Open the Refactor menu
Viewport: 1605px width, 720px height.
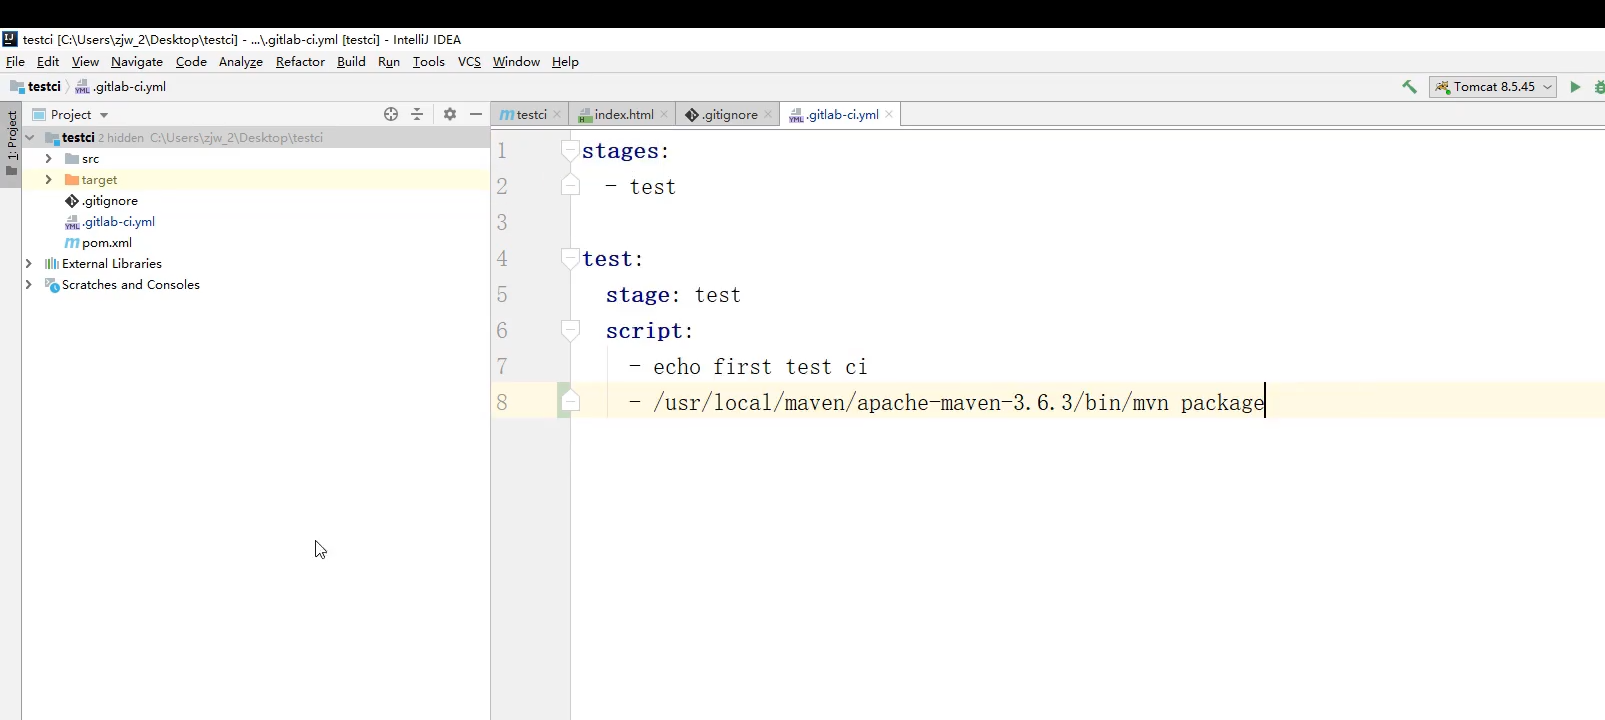point(300,62)
